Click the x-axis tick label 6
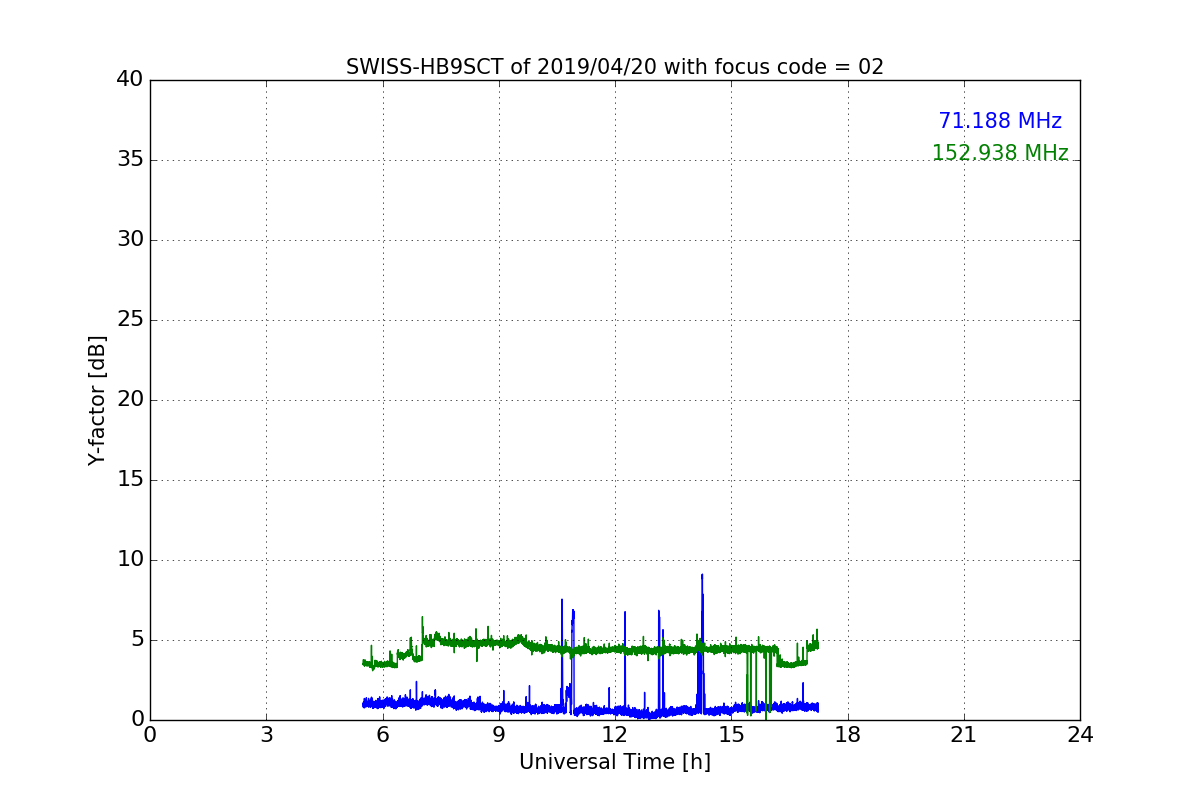The image size is (1200, 800). click(383, 735)
